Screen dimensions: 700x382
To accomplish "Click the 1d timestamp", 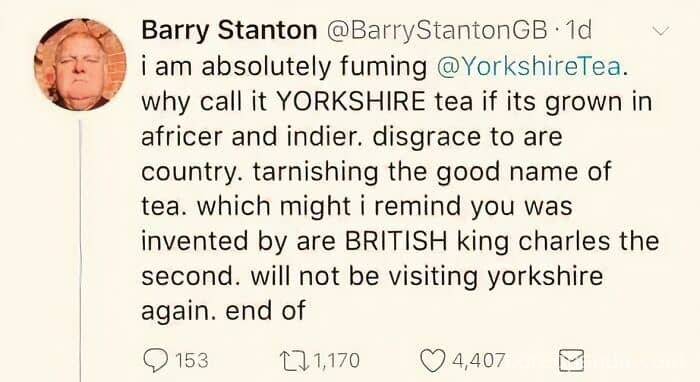I will (x=578, y=30).
